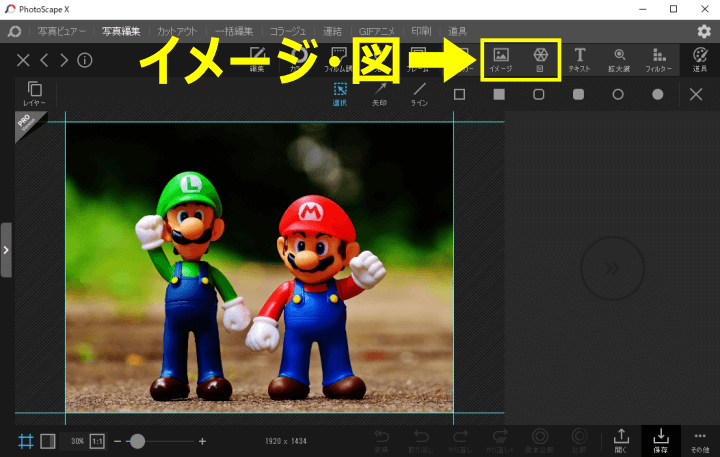
Task: Click the 取り消し (Undo) button
Action: coord(420,441)
